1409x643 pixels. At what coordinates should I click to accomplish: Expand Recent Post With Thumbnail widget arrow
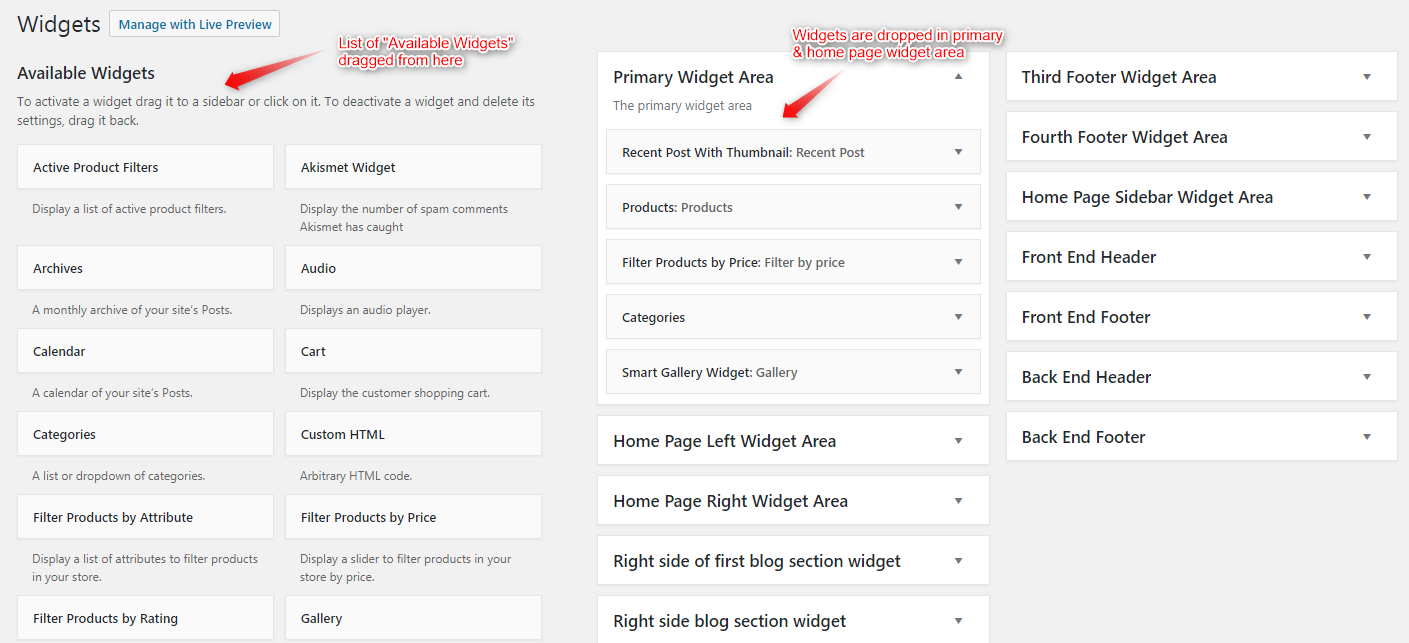click(958, 152)
